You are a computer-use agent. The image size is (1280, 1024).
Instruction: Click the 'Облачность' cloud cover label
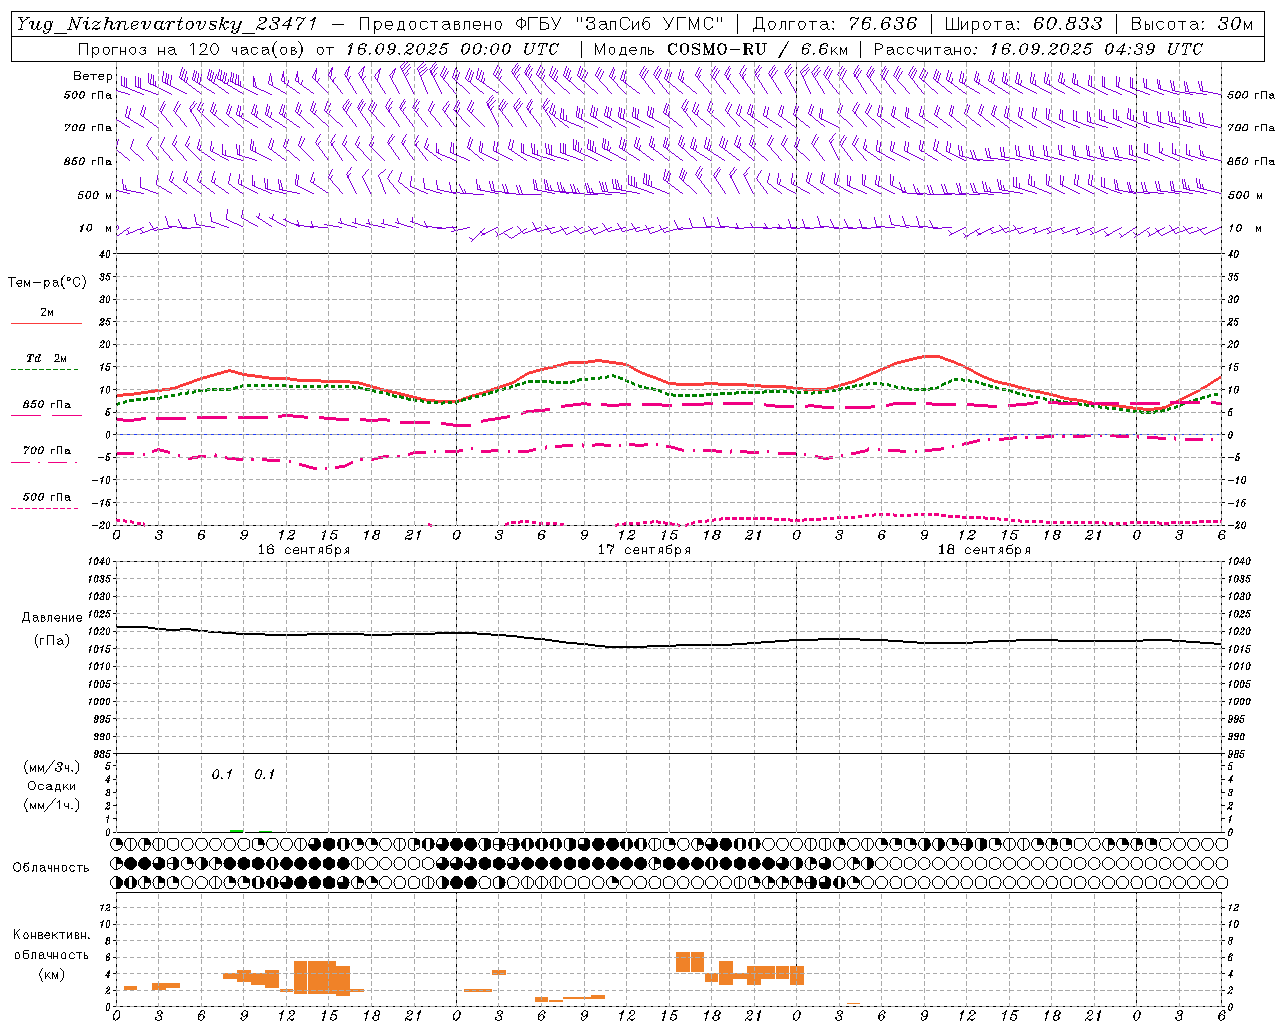pos(51,867)
